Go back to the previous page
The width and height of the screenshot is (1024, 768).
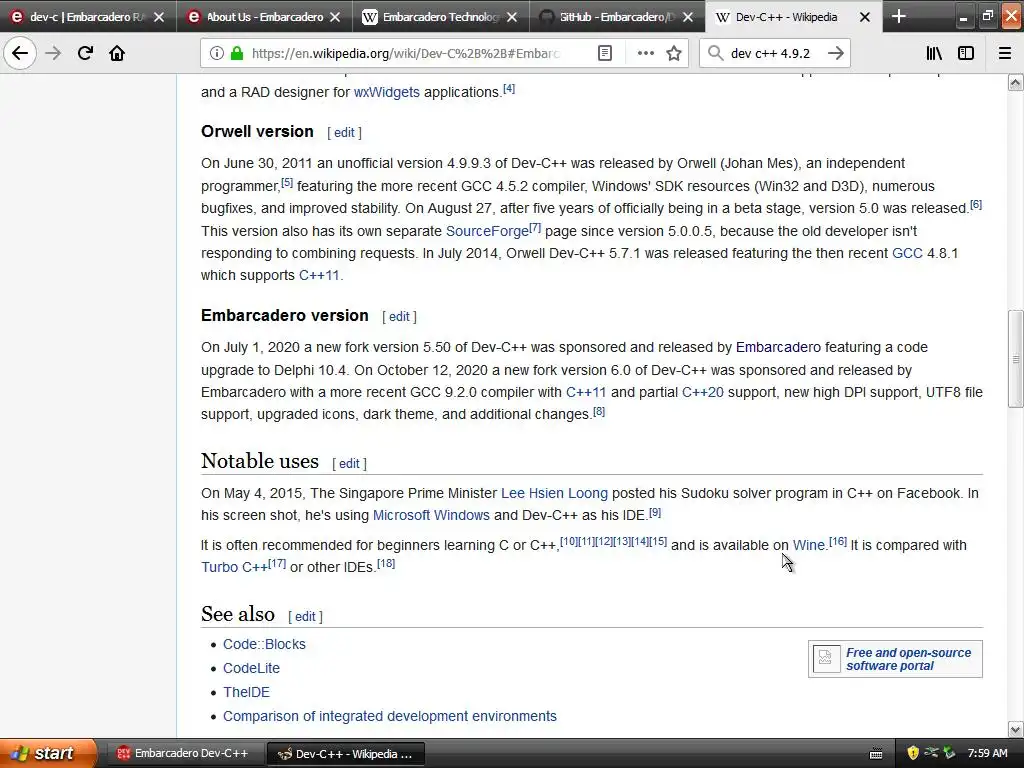point(20,53)
